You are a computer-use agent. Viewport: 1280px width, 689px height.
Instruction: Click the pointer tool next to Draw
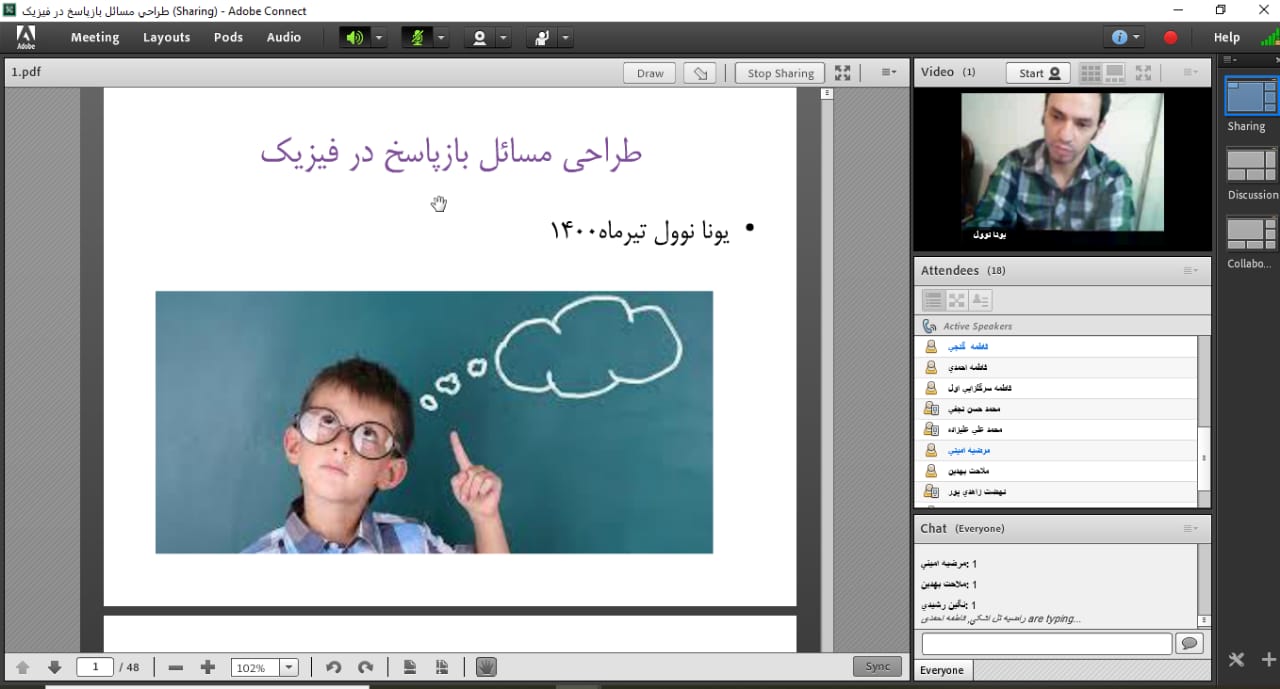pyautogui.click(x=700, y=73)
